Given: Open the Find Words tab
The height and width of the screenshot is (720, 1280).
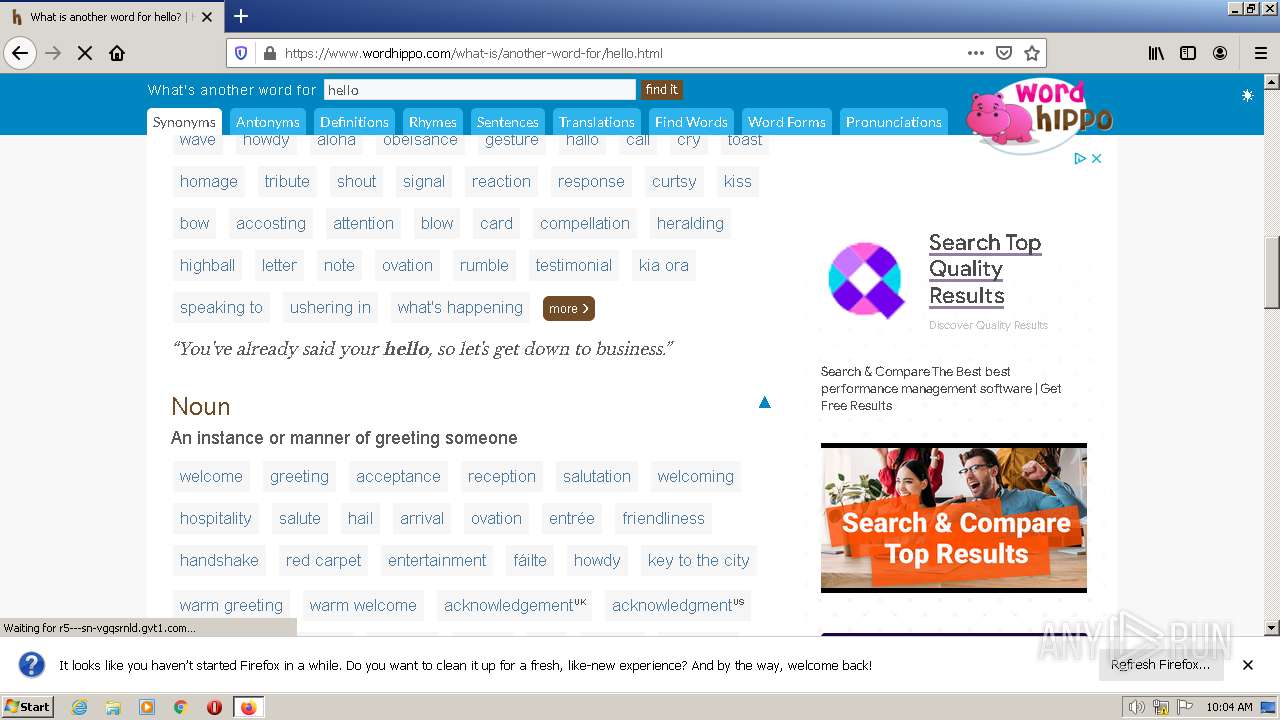Looking at the screenshot, I should click(691, 122).
